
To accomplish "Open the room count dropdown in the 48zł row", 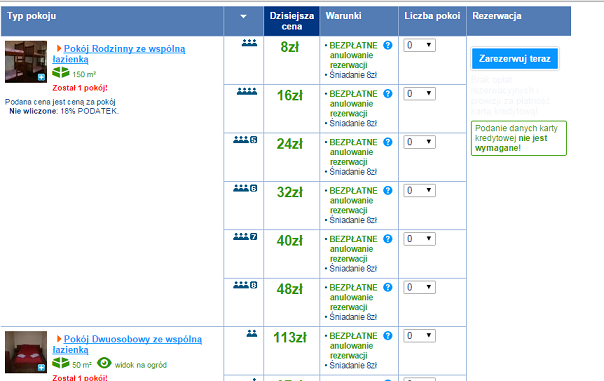I will (419, 287).
